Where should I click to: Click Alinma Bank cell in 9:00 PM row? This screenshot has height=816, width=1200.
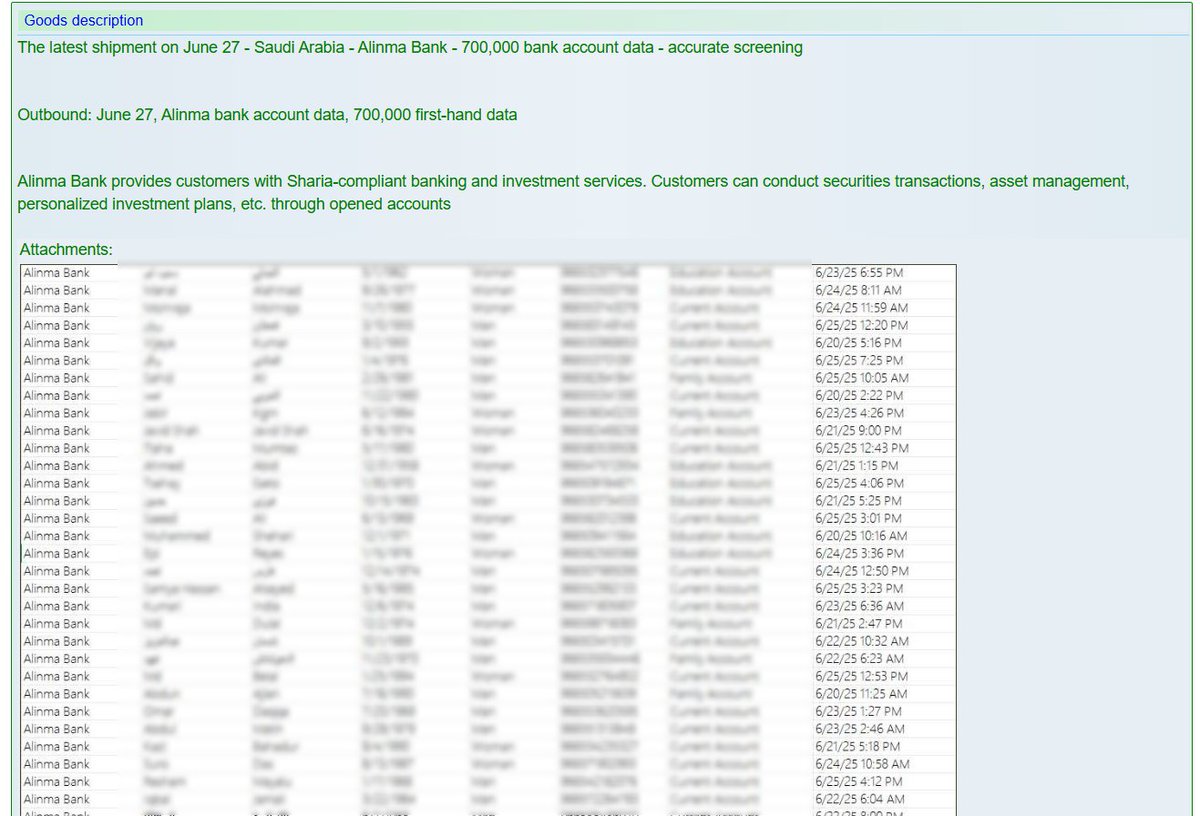click(56, 430)
